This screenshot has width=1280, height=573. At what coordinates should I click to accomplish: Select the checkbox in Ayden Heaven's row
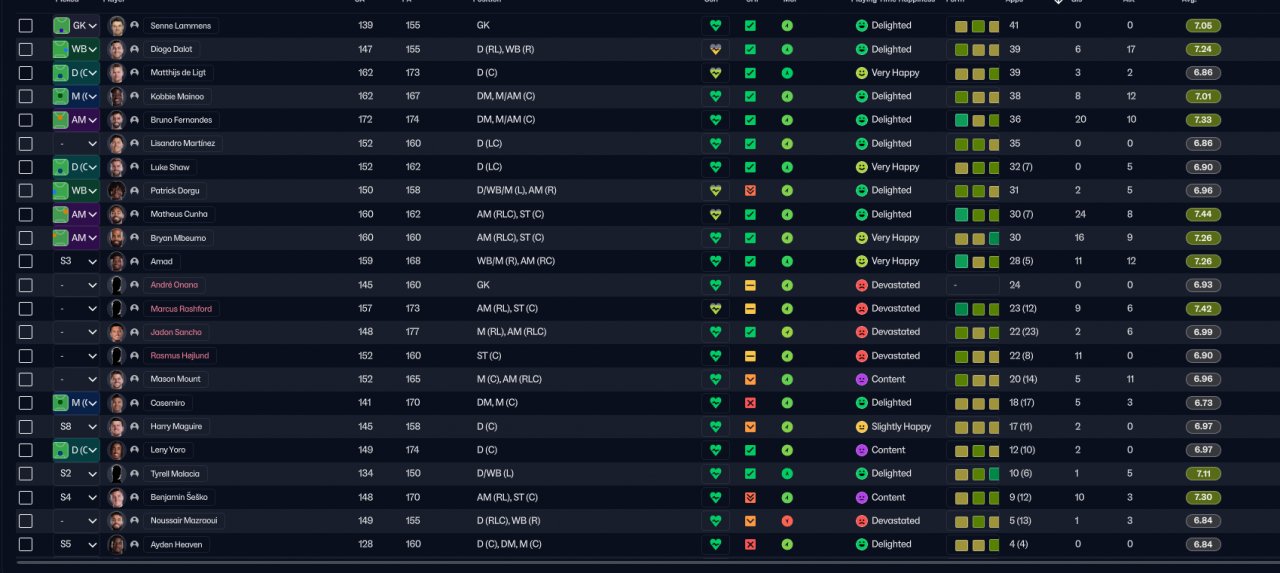point(26,544)
